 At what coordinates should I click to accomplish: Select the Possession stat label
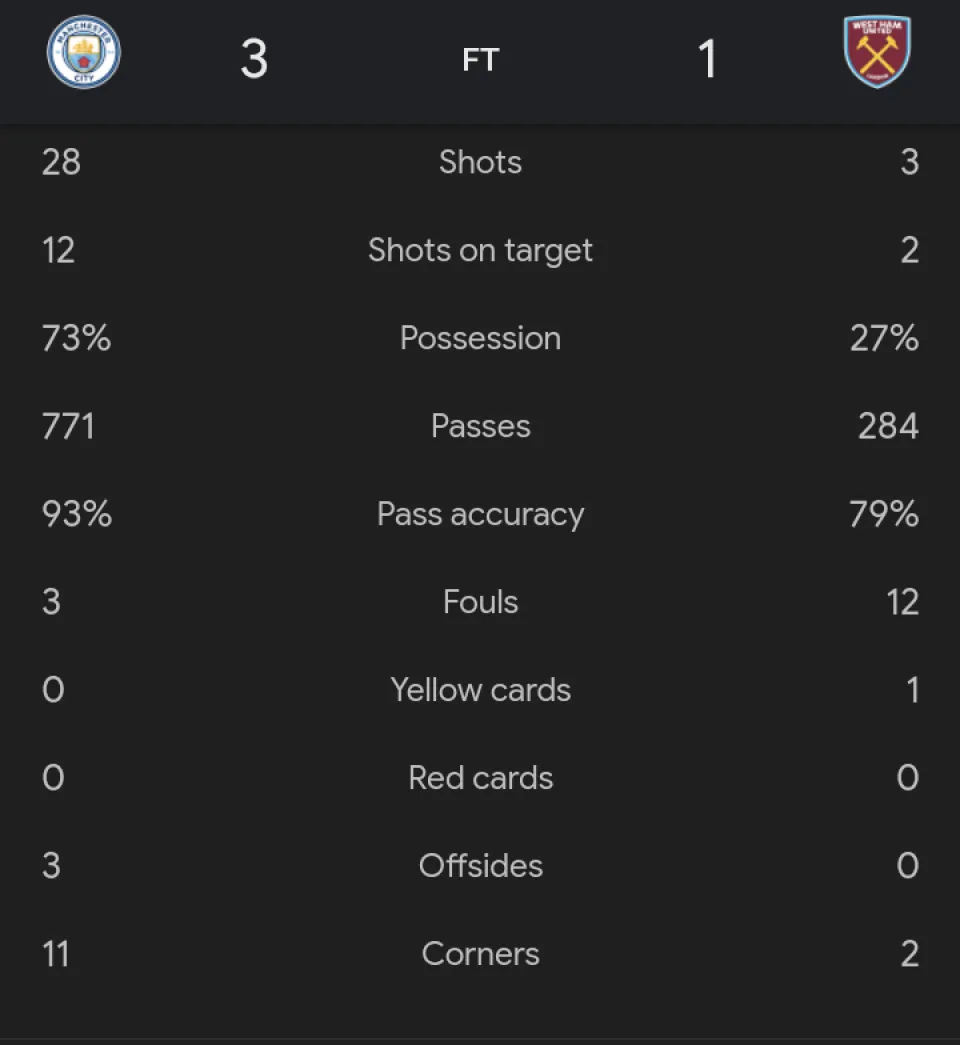click(480, 338)
